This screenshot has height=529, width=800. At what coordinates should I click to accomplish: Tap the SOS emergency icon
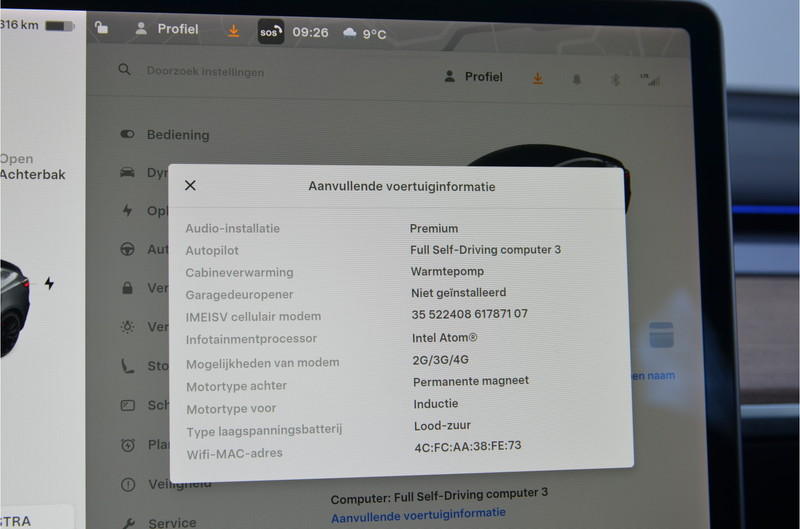coord(270,32)
